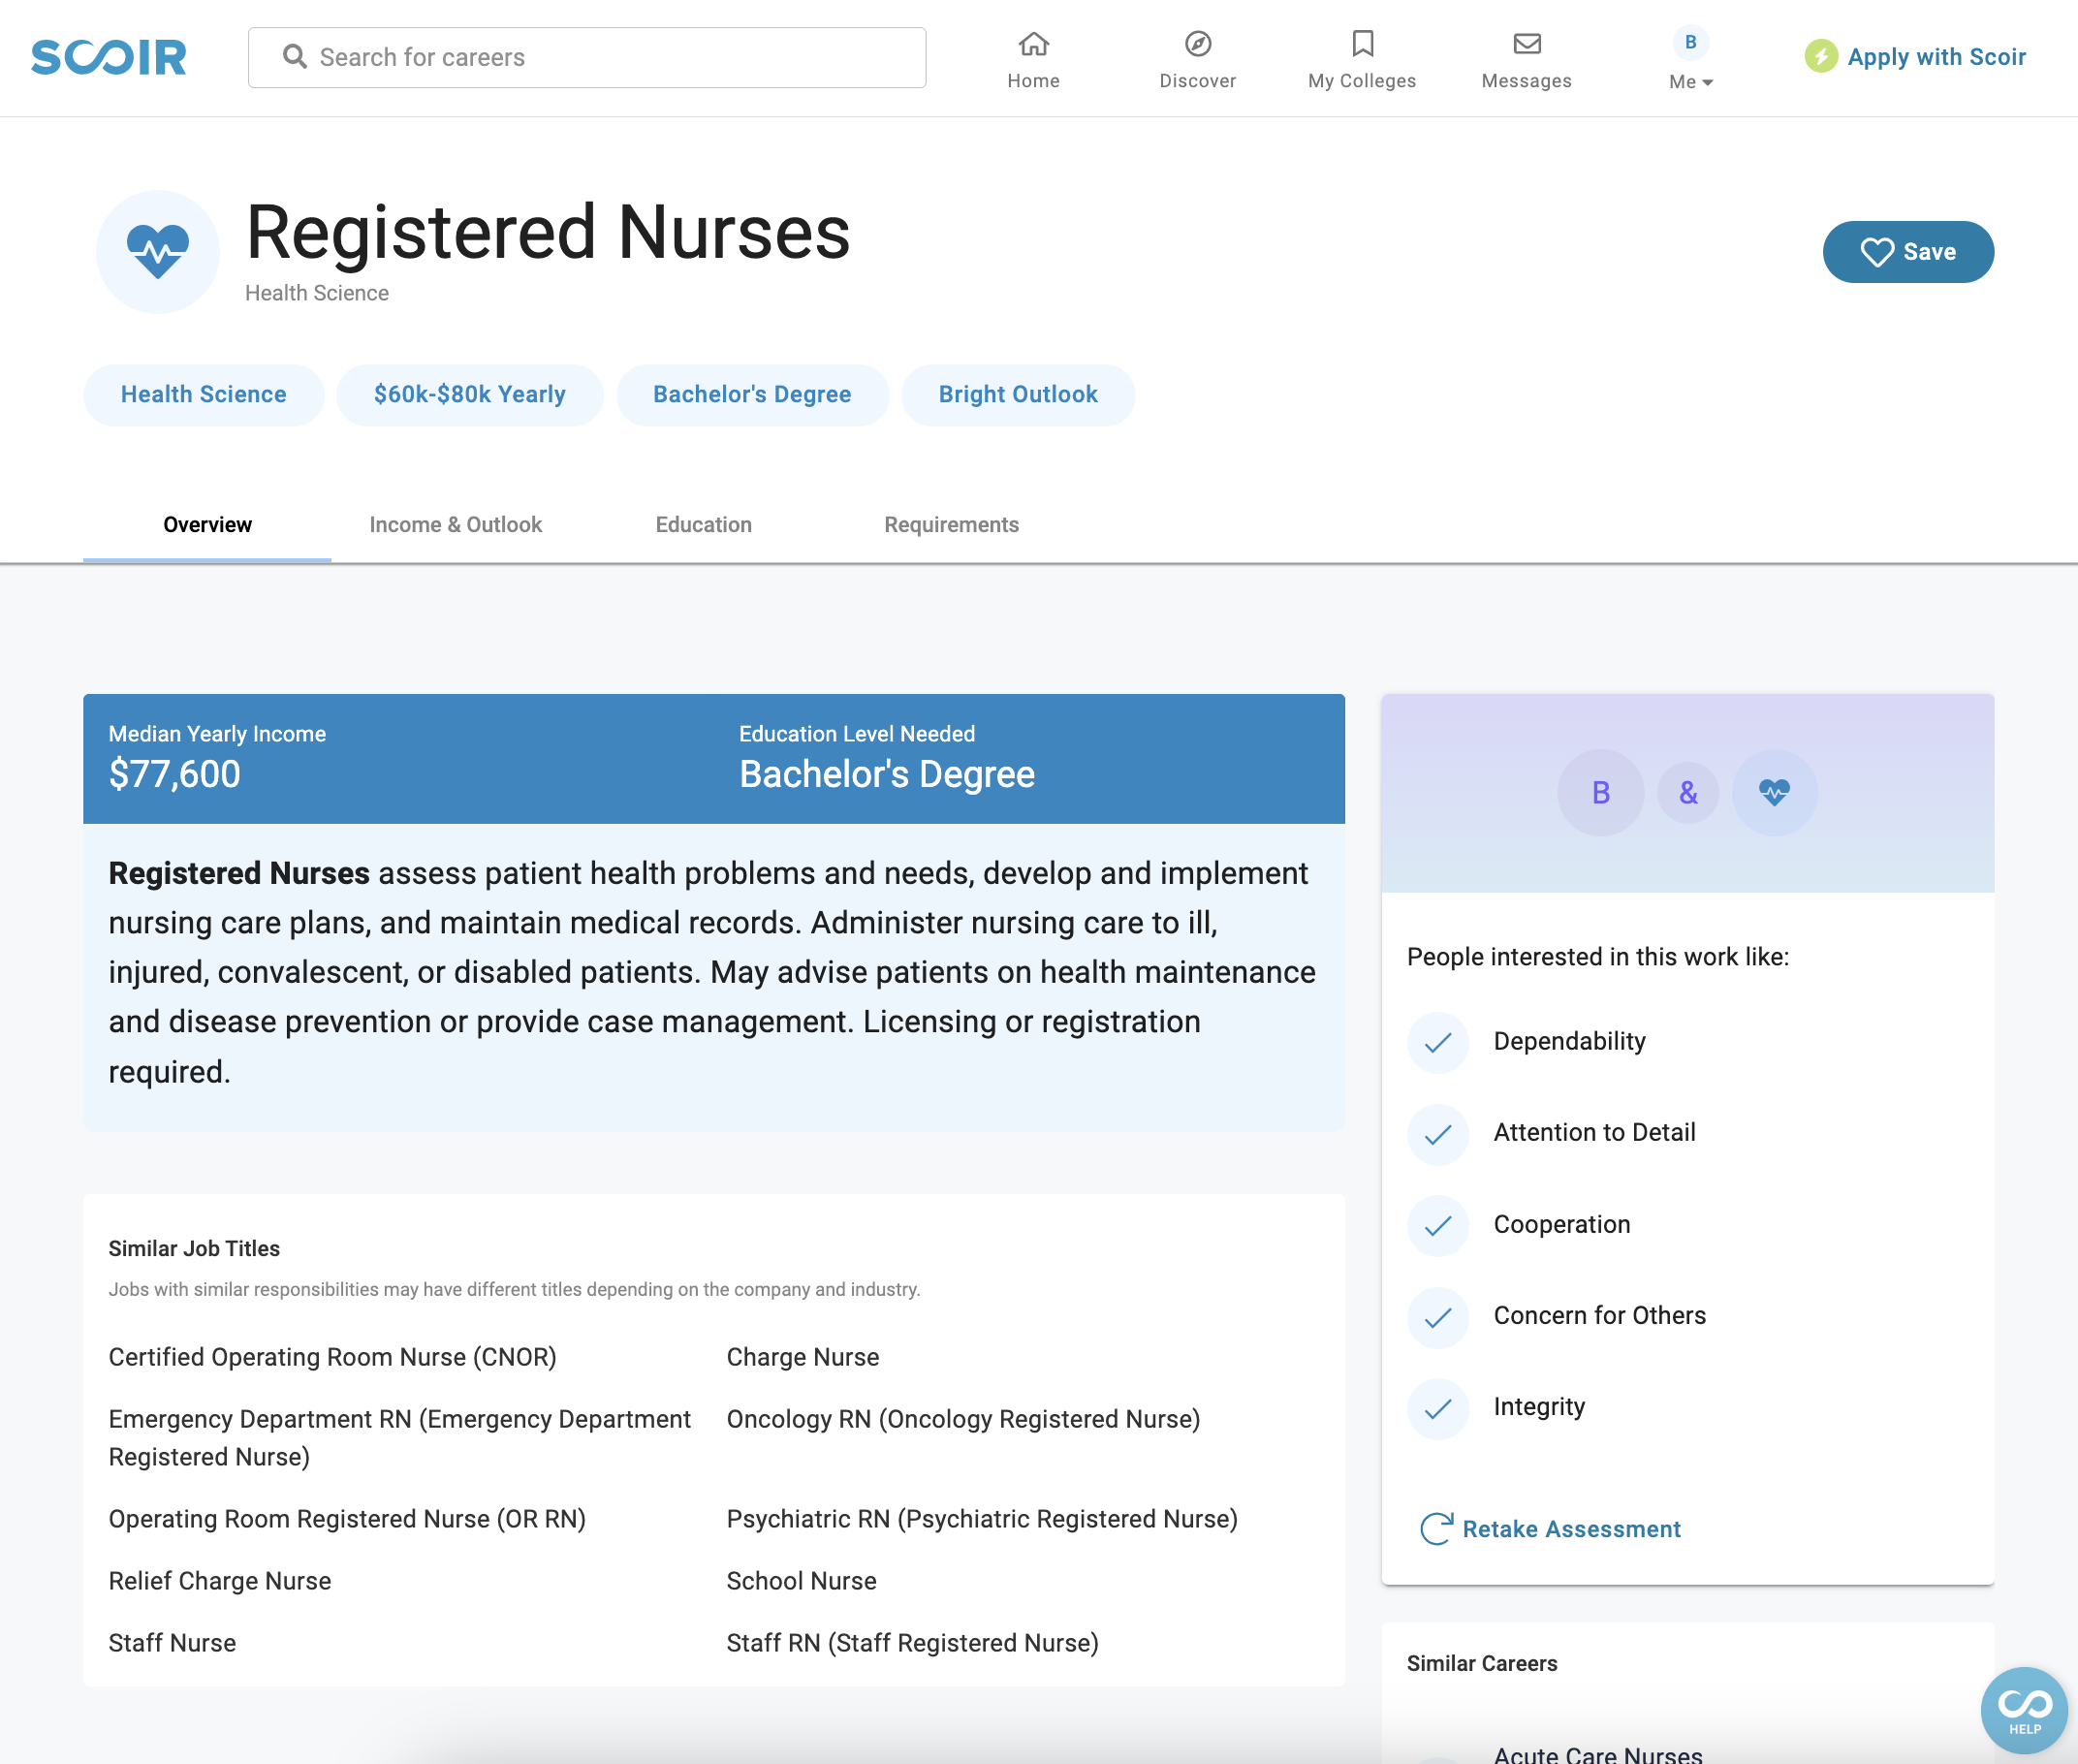Click Retake Assessment link
This screenshot has height=1764, width=2078.
click(1570, 1529)
